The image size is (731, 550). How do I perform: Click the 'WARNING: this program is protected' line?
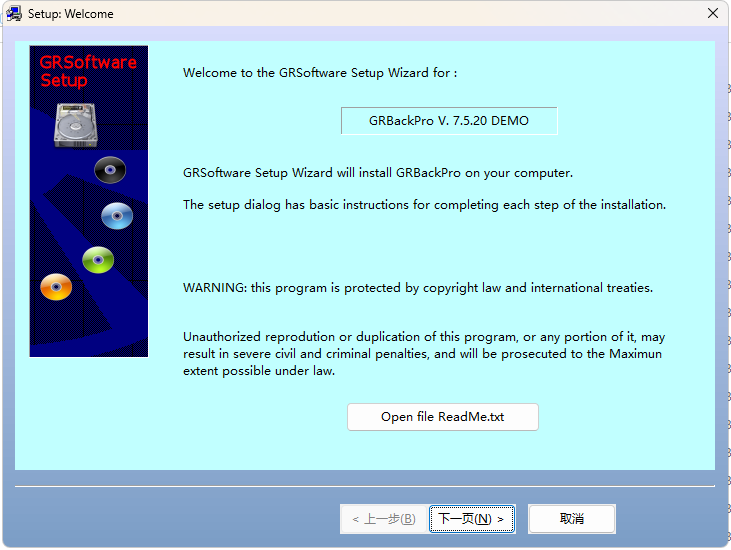pos(418,288)
